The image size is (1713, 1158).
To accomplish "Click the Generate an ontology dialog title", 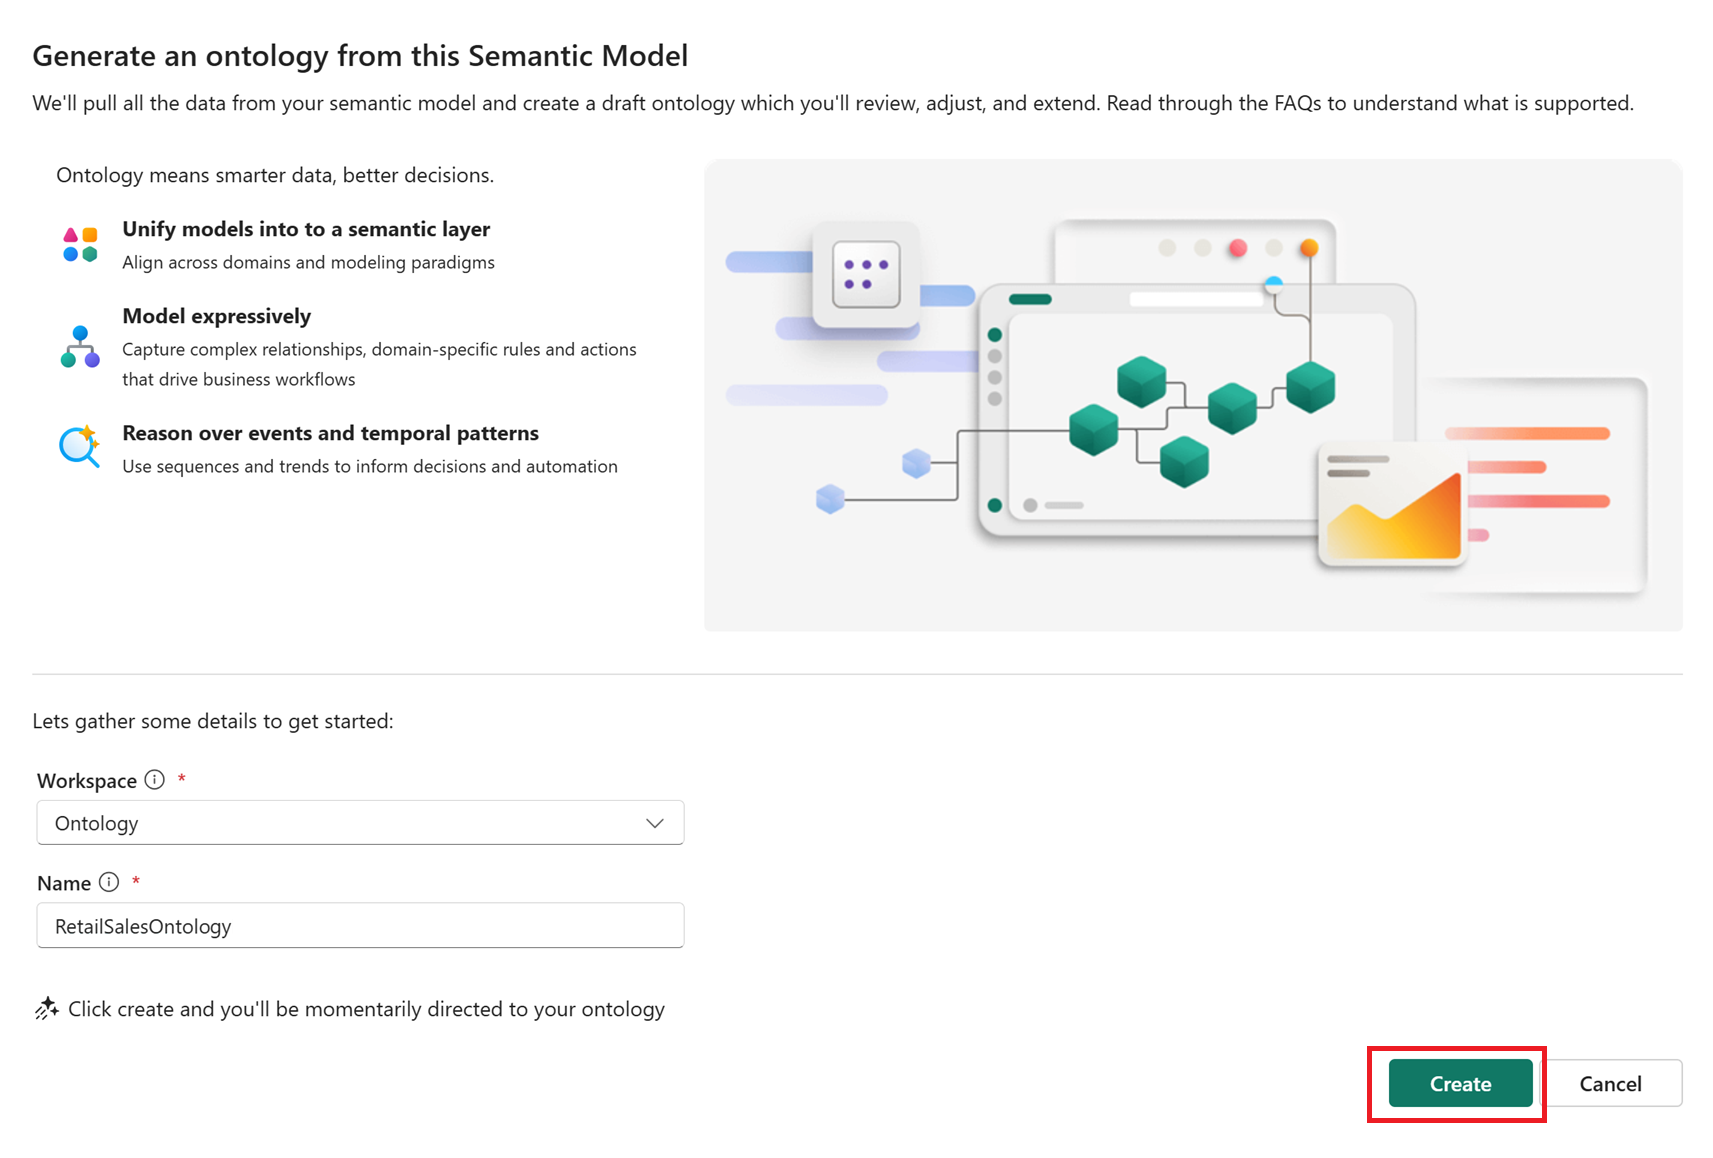I will pos(360,56).
